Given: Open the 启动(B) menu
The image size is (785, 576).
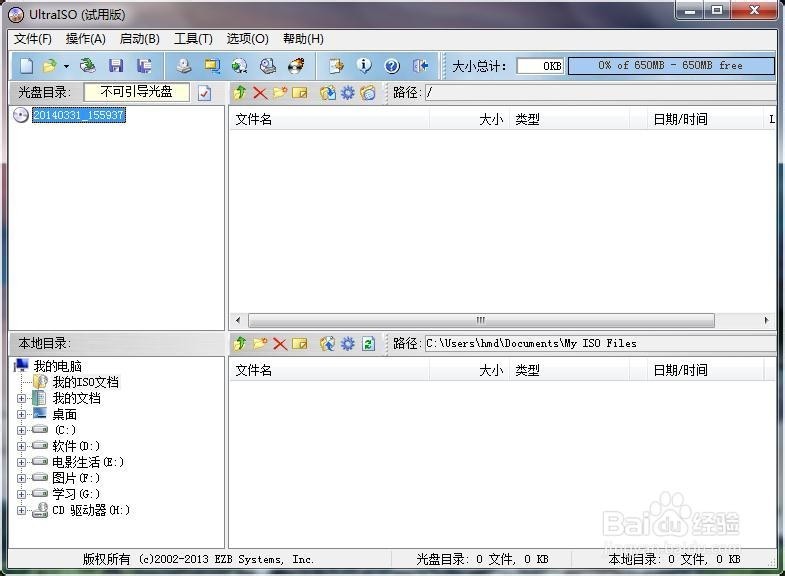Looking at the screenshot, I should pyautogui.click(x=140, y=39).
